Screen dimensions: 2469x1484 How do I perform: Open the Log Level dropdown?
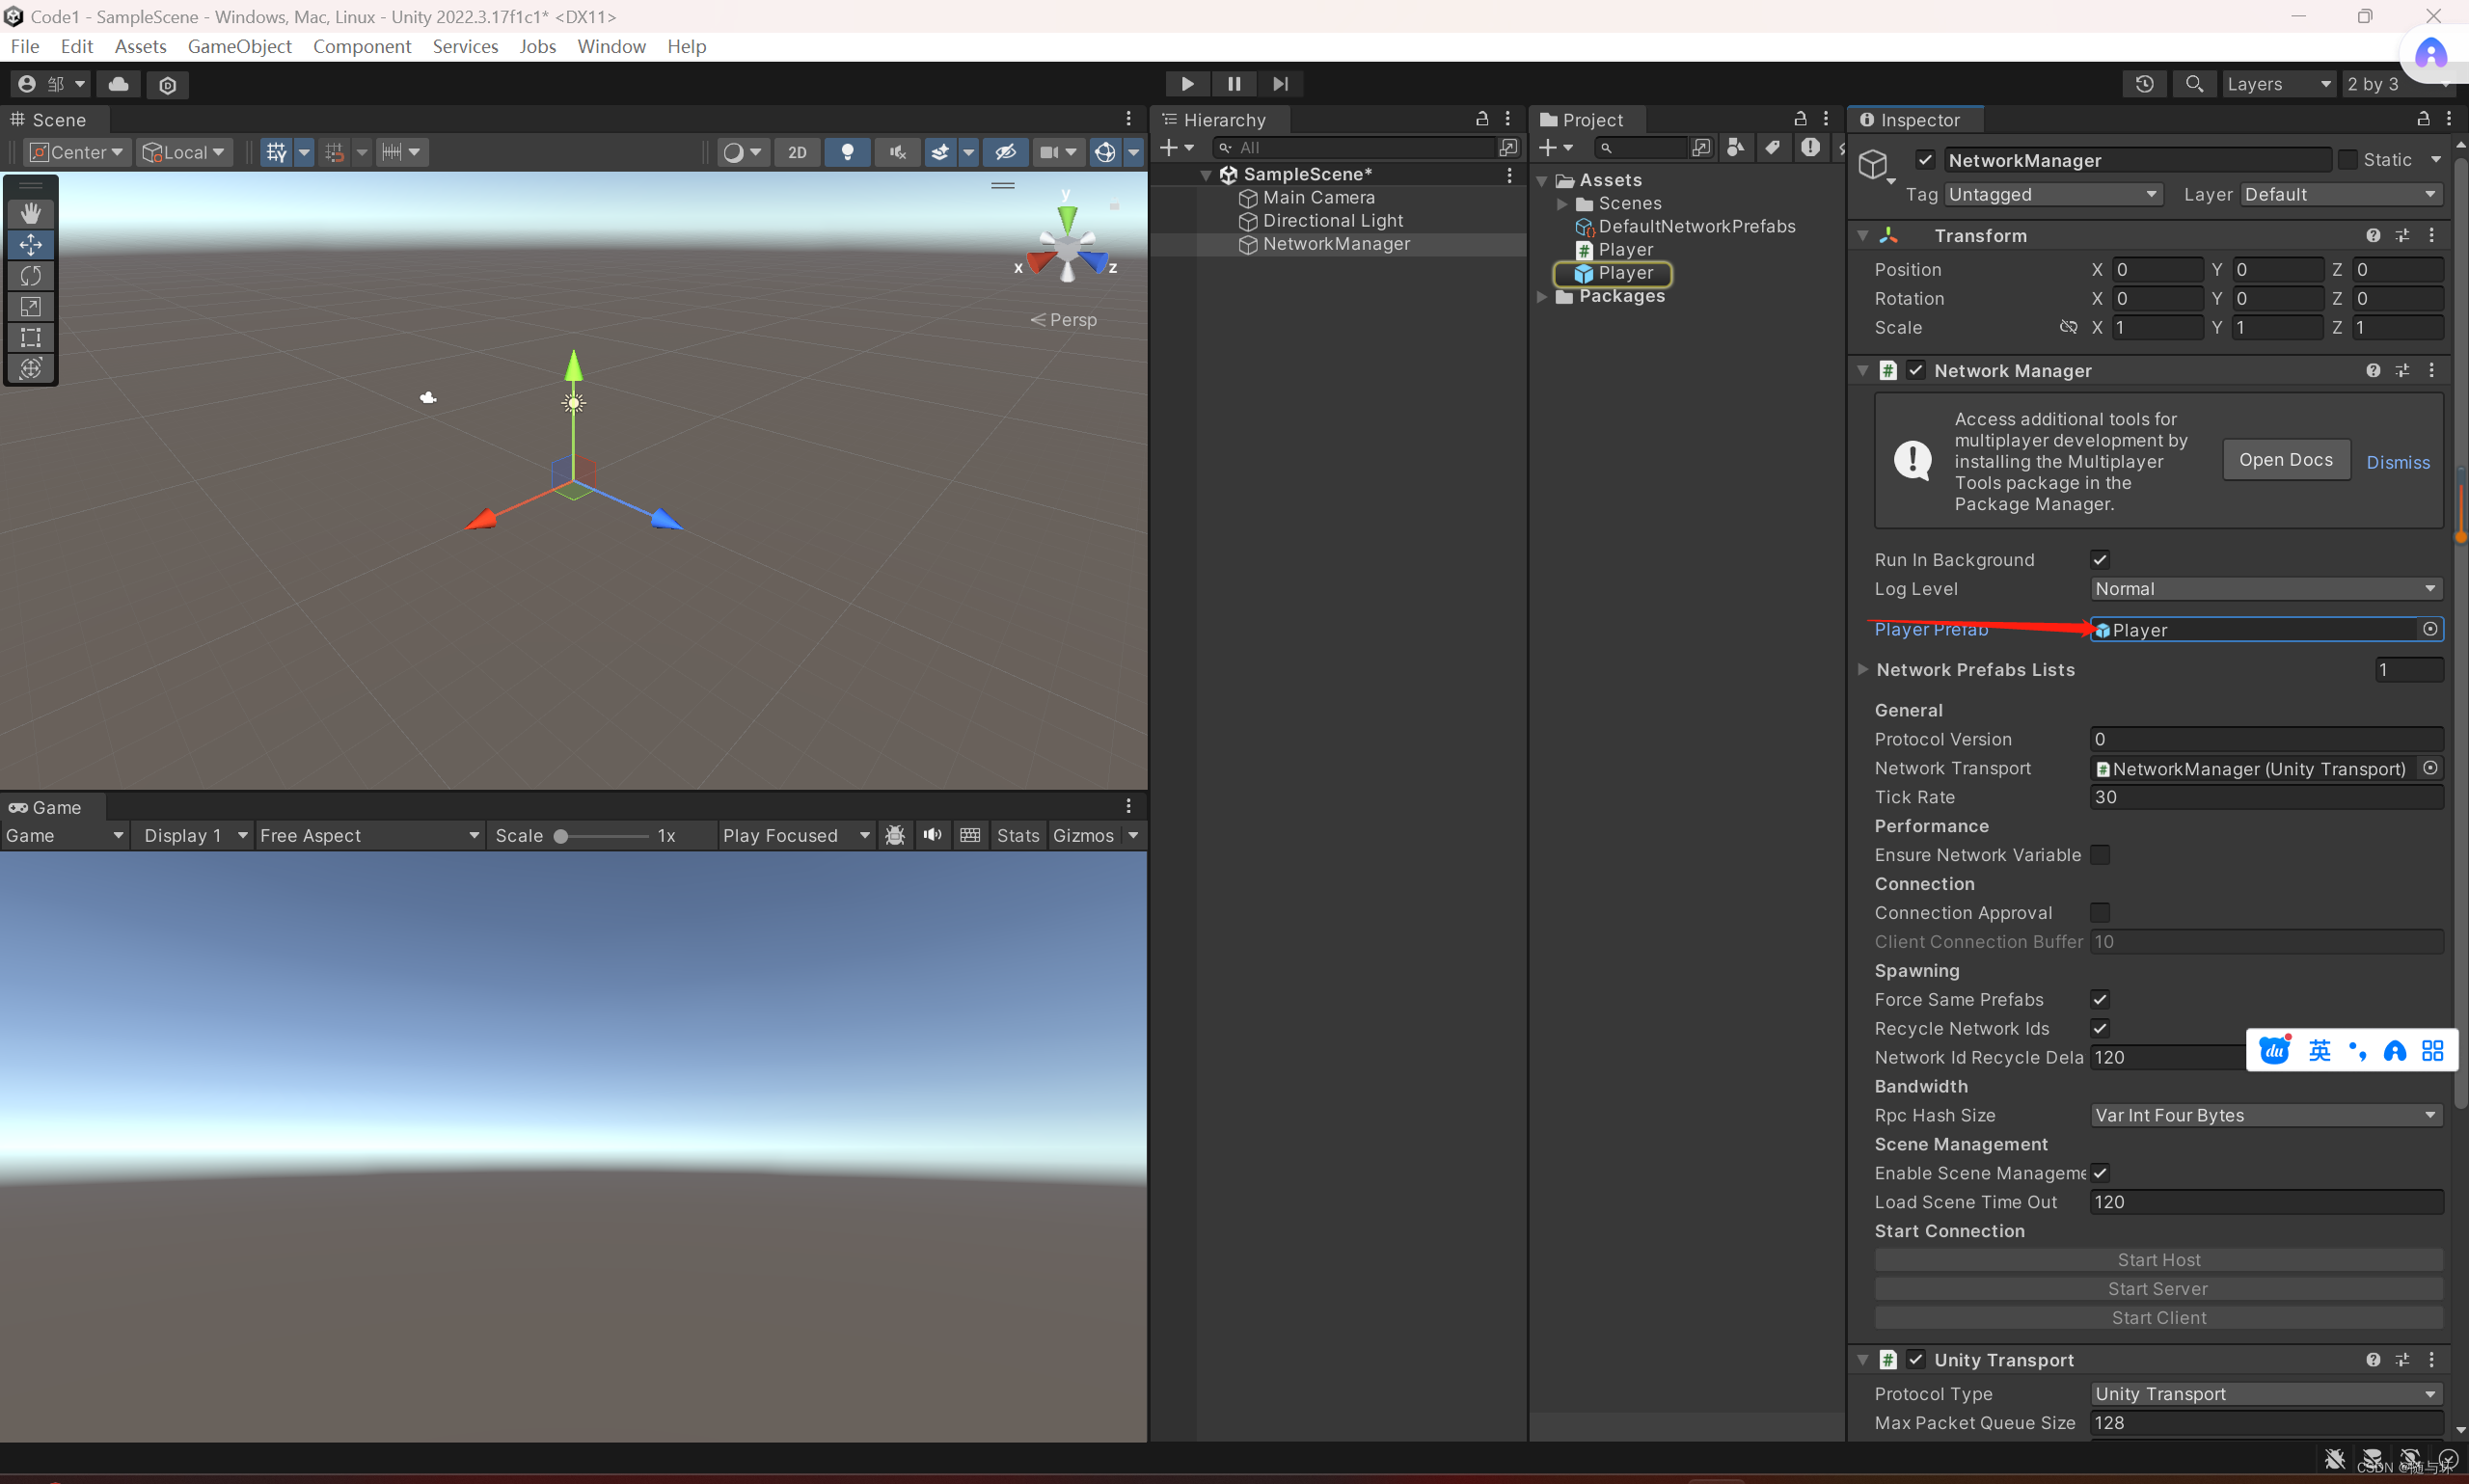click(2264, 589)
